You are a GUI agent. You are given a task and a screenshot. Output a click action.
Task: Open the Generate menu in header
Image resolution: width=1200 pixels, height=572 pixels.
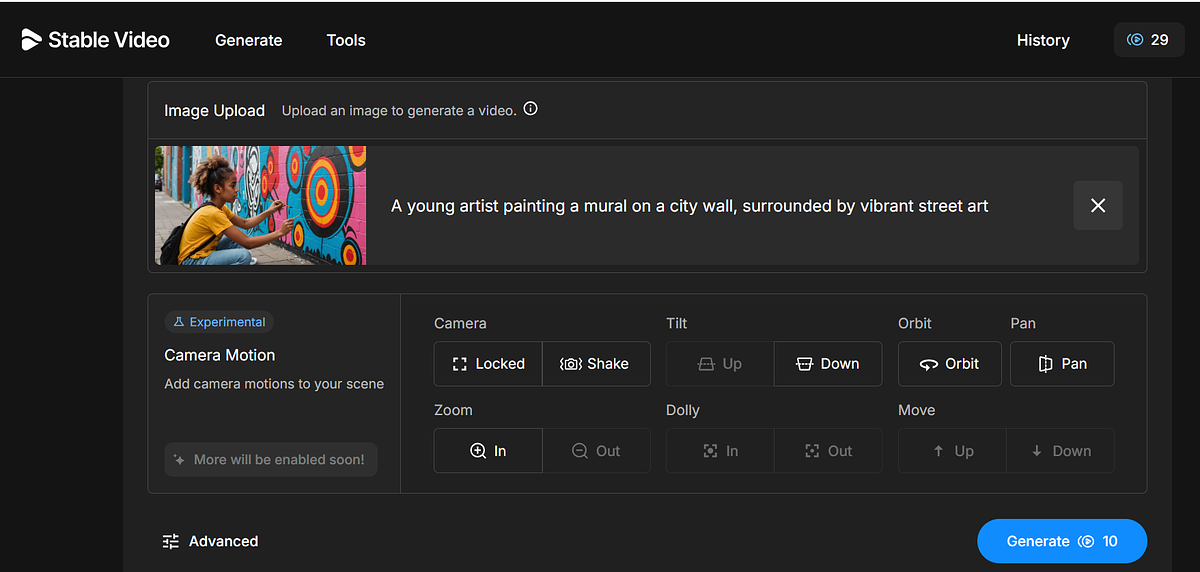tap(249, 40)
